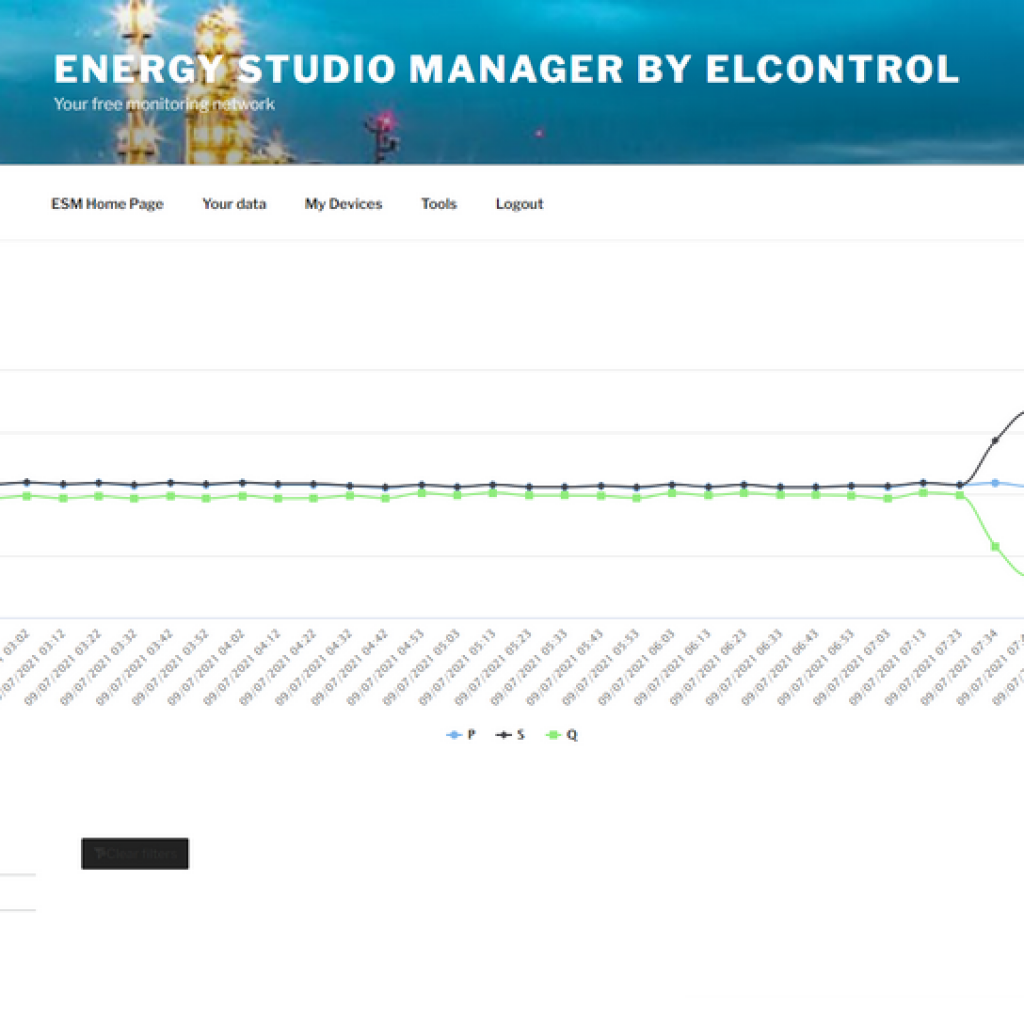Click the green Q marker at 06:03
This screenshot has height=1024, width=1024.
pos(672,493)
